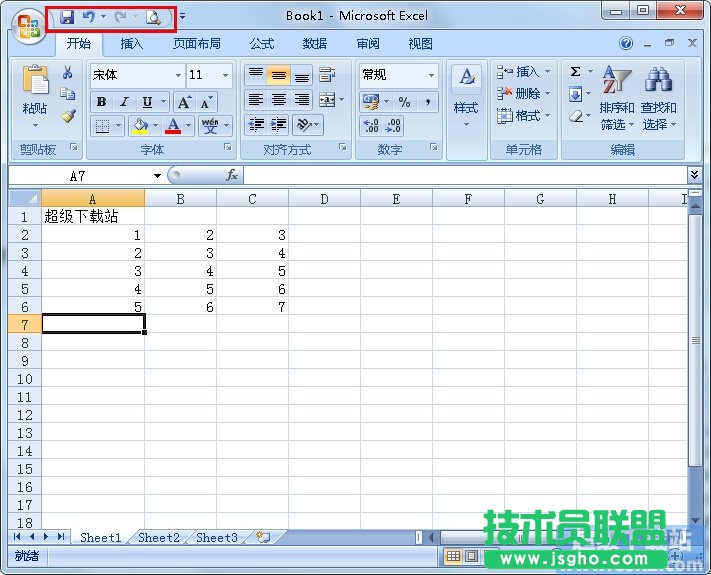The image size is (711, 575).
Task: Click the Save icon in Quick Access Toolbar
Action: [x=67, y=17]
